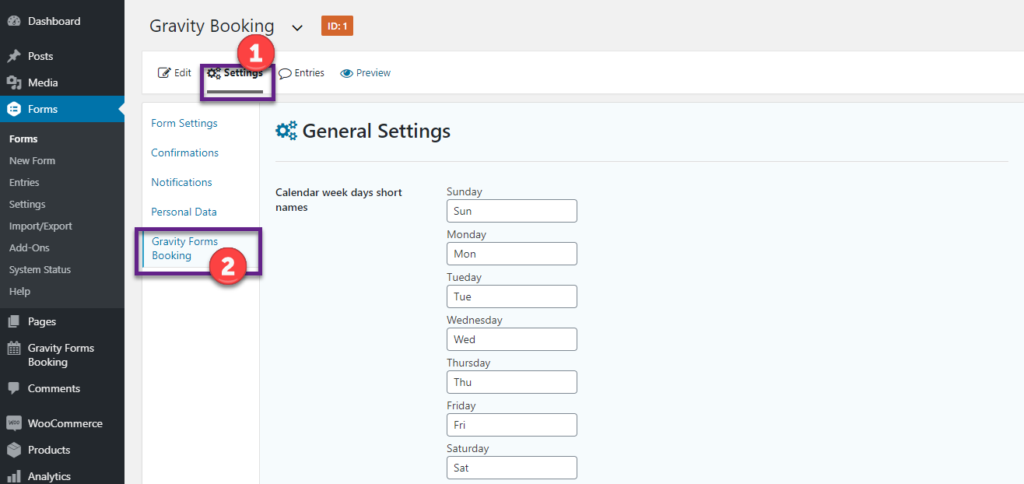Open Import/Export under Forms menu

[40, 226]
